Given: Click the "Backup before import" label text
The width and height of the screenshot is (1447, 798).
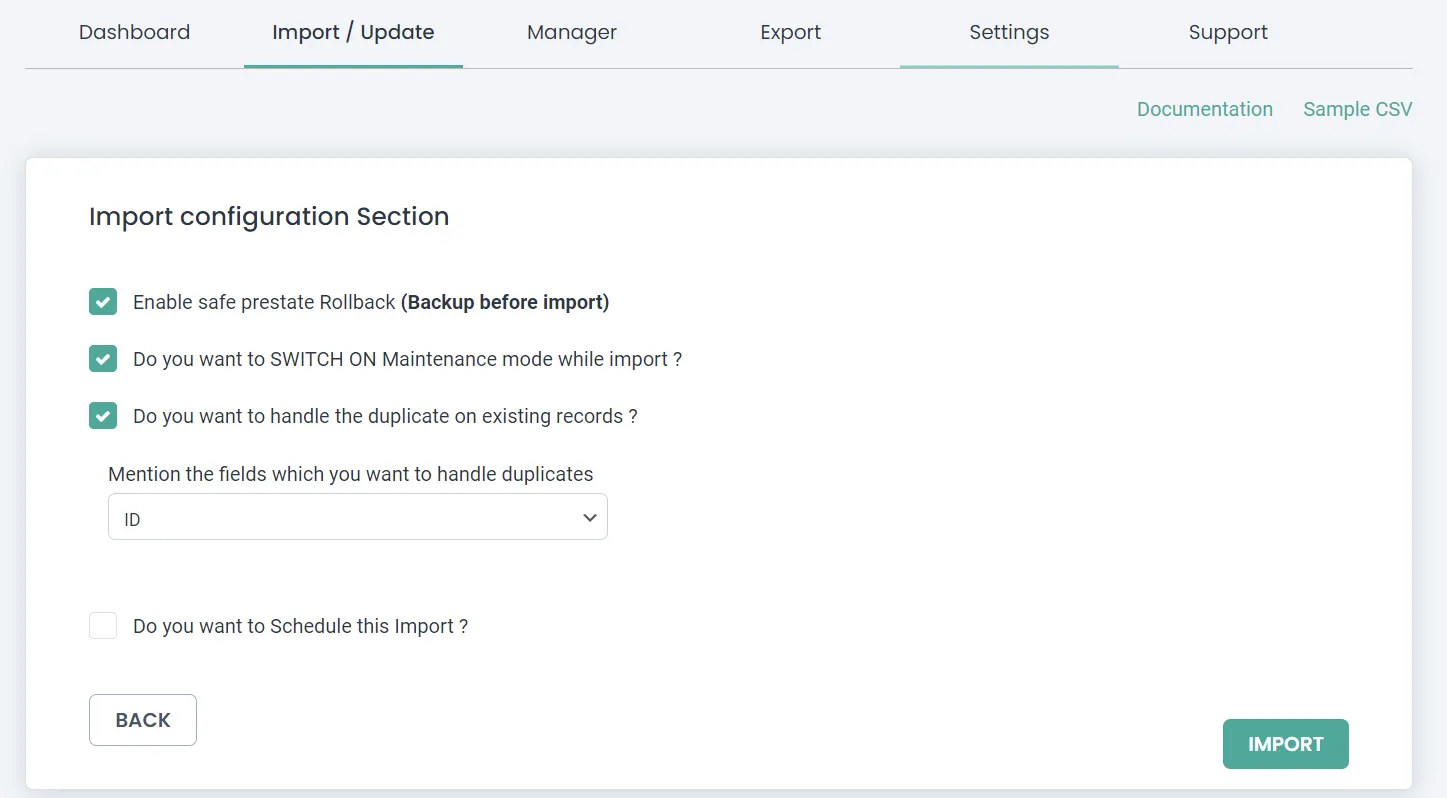Looking at the screenshot, I should coord(505,302).
